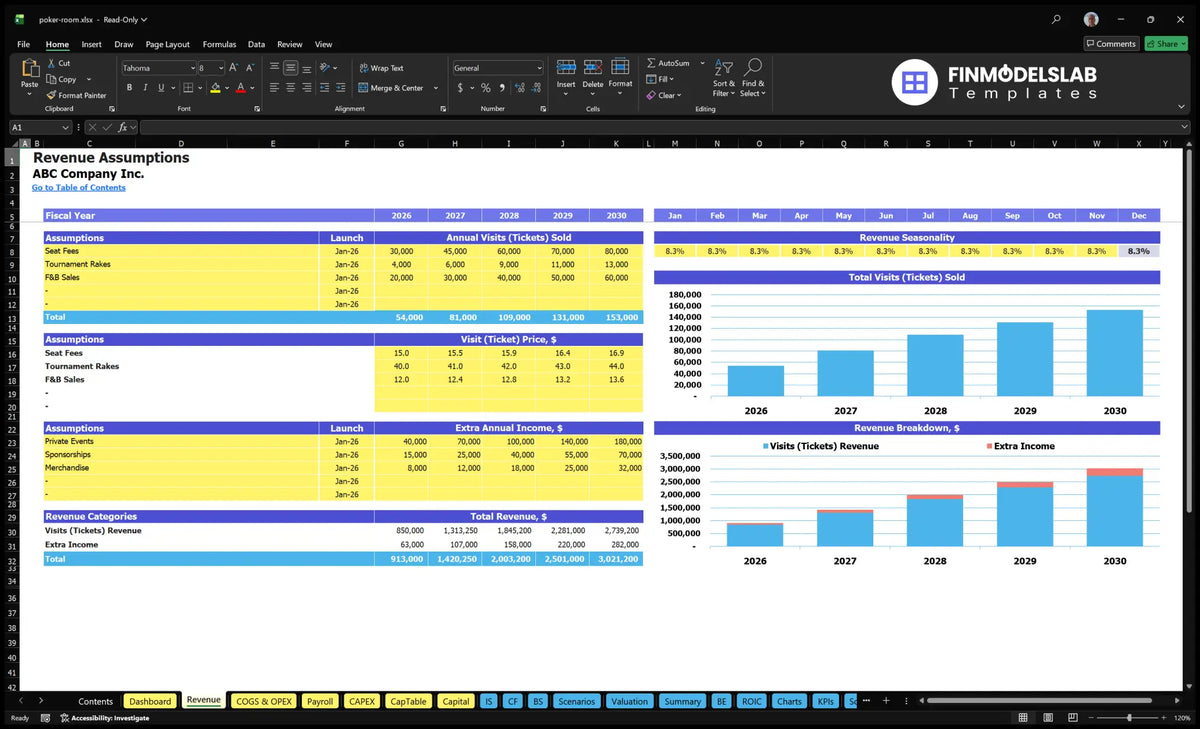Adjust the zoom slider handle
The height and width of the screenshot is (729, 1200).
[x=1130, y=718]
